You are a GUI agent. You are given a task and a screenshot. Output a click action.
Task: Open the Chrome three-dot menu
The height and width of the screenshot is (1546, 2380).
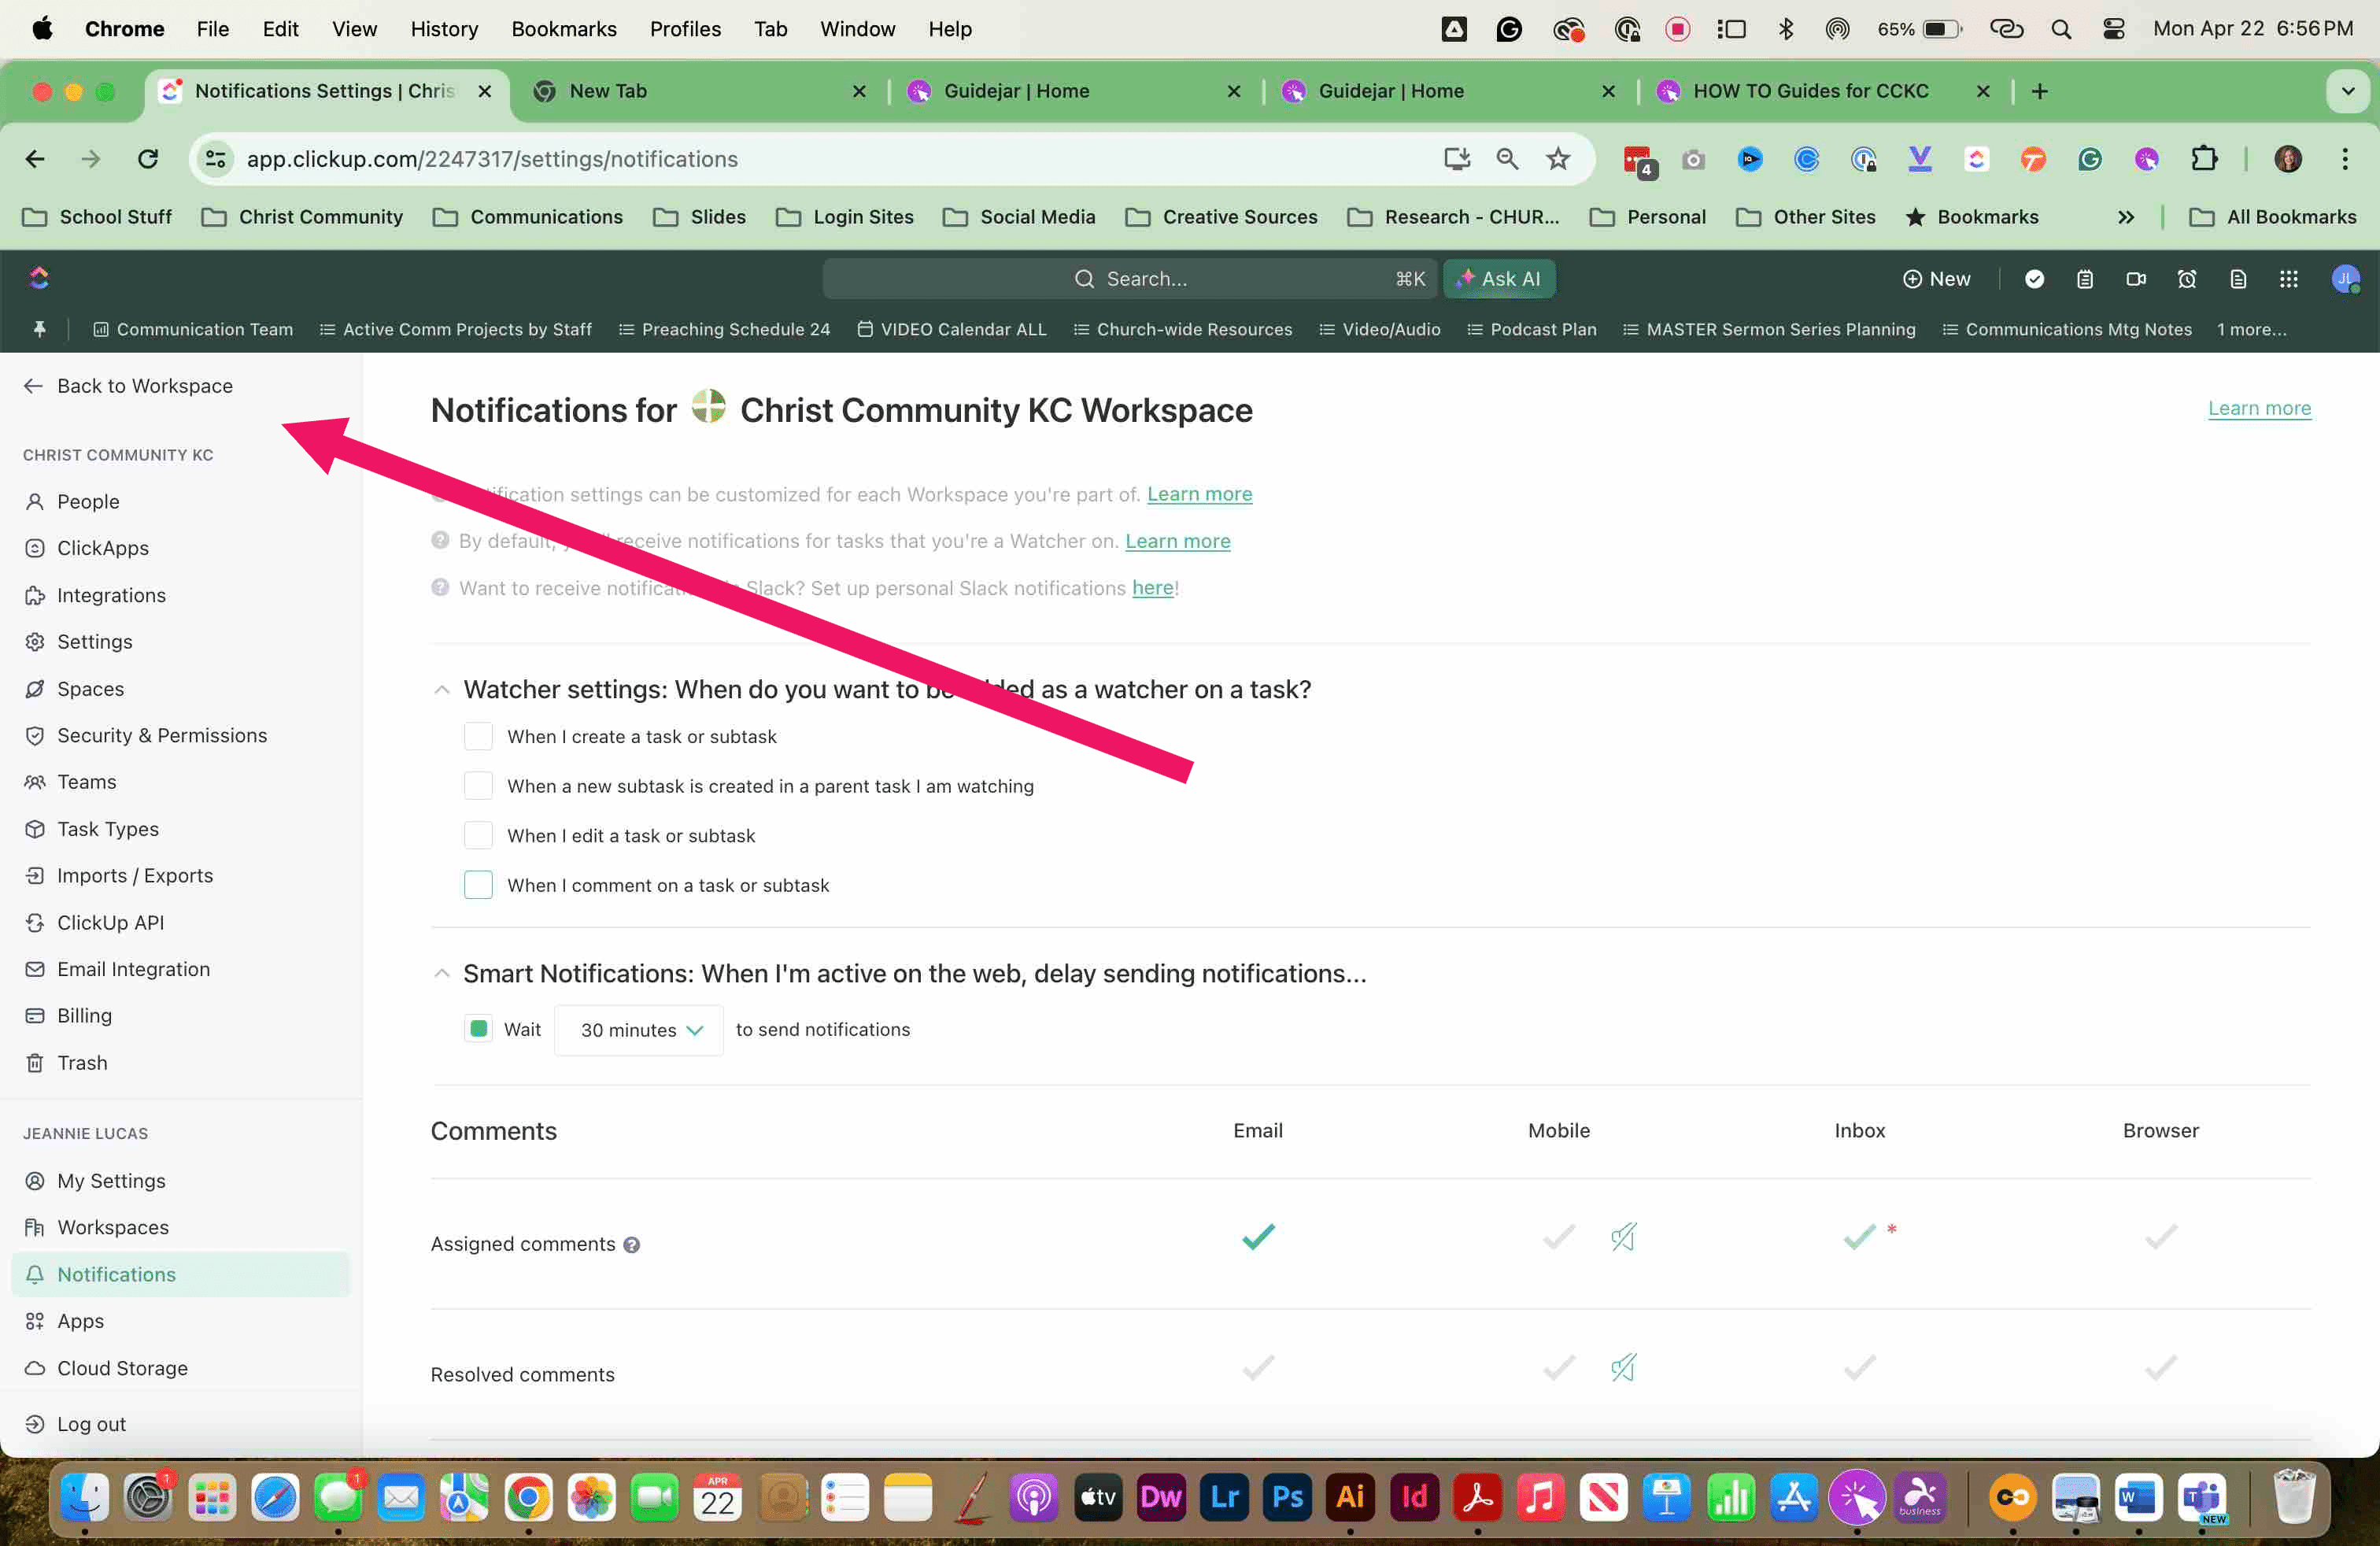[x=2344, y=159]
